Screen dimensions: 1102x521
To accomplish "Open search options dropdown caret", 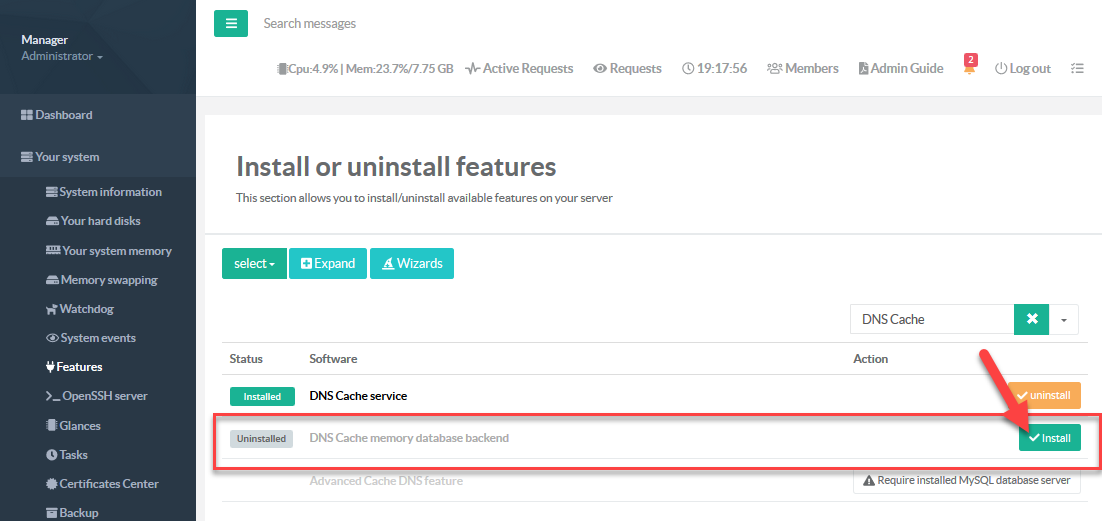I will point(1063,320).
